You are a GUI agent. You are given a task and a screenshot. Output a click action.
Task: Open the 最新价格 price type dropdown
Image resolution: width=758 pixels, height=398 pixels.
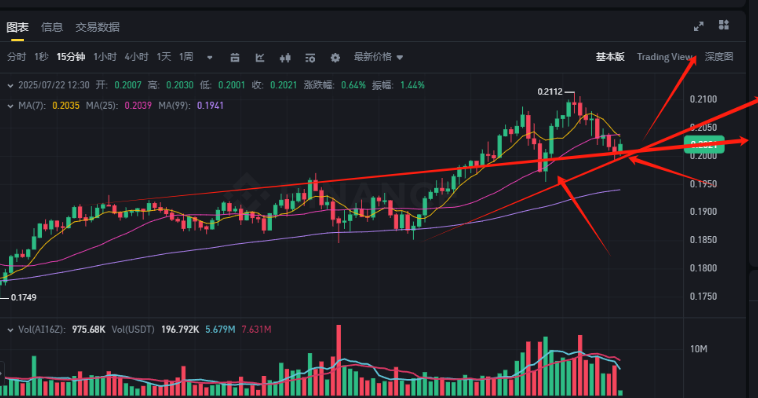[x=378, y=57]
